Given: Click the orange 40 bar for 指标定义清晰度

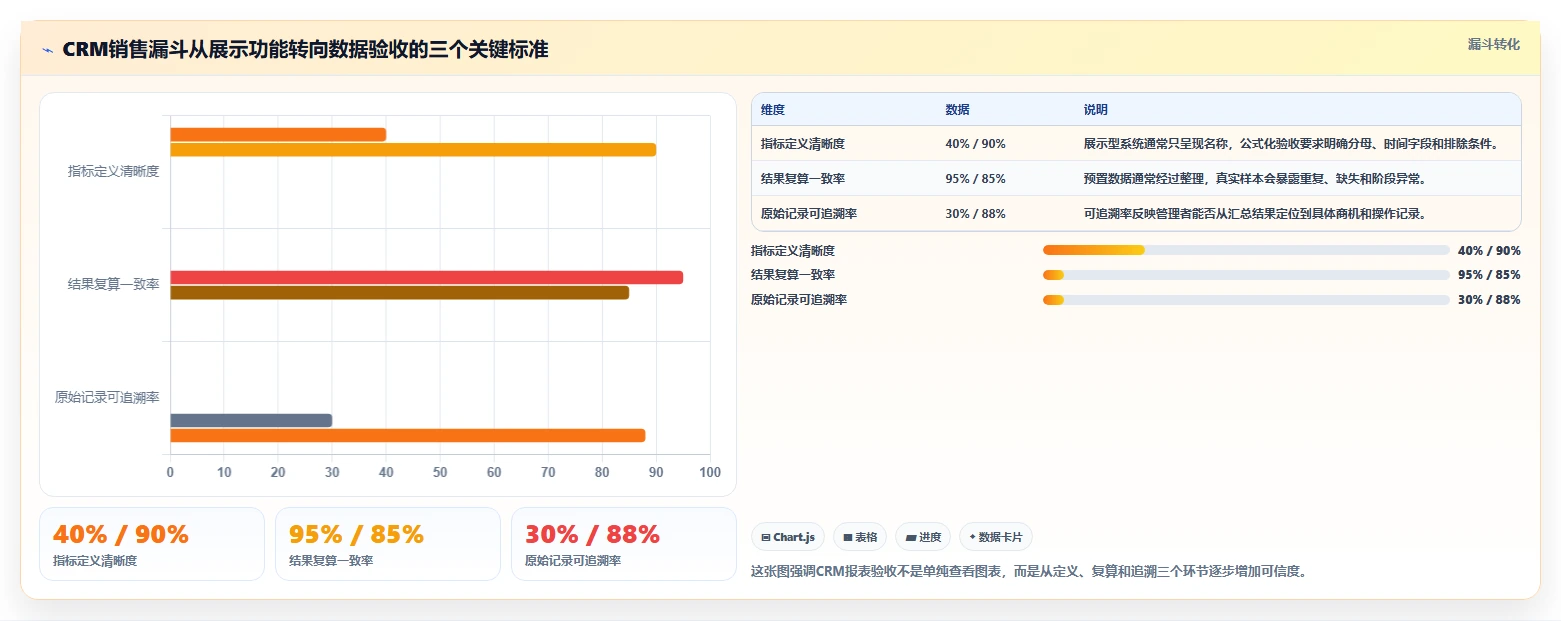Looking at the screenshot, I should (x=278, y=135).
